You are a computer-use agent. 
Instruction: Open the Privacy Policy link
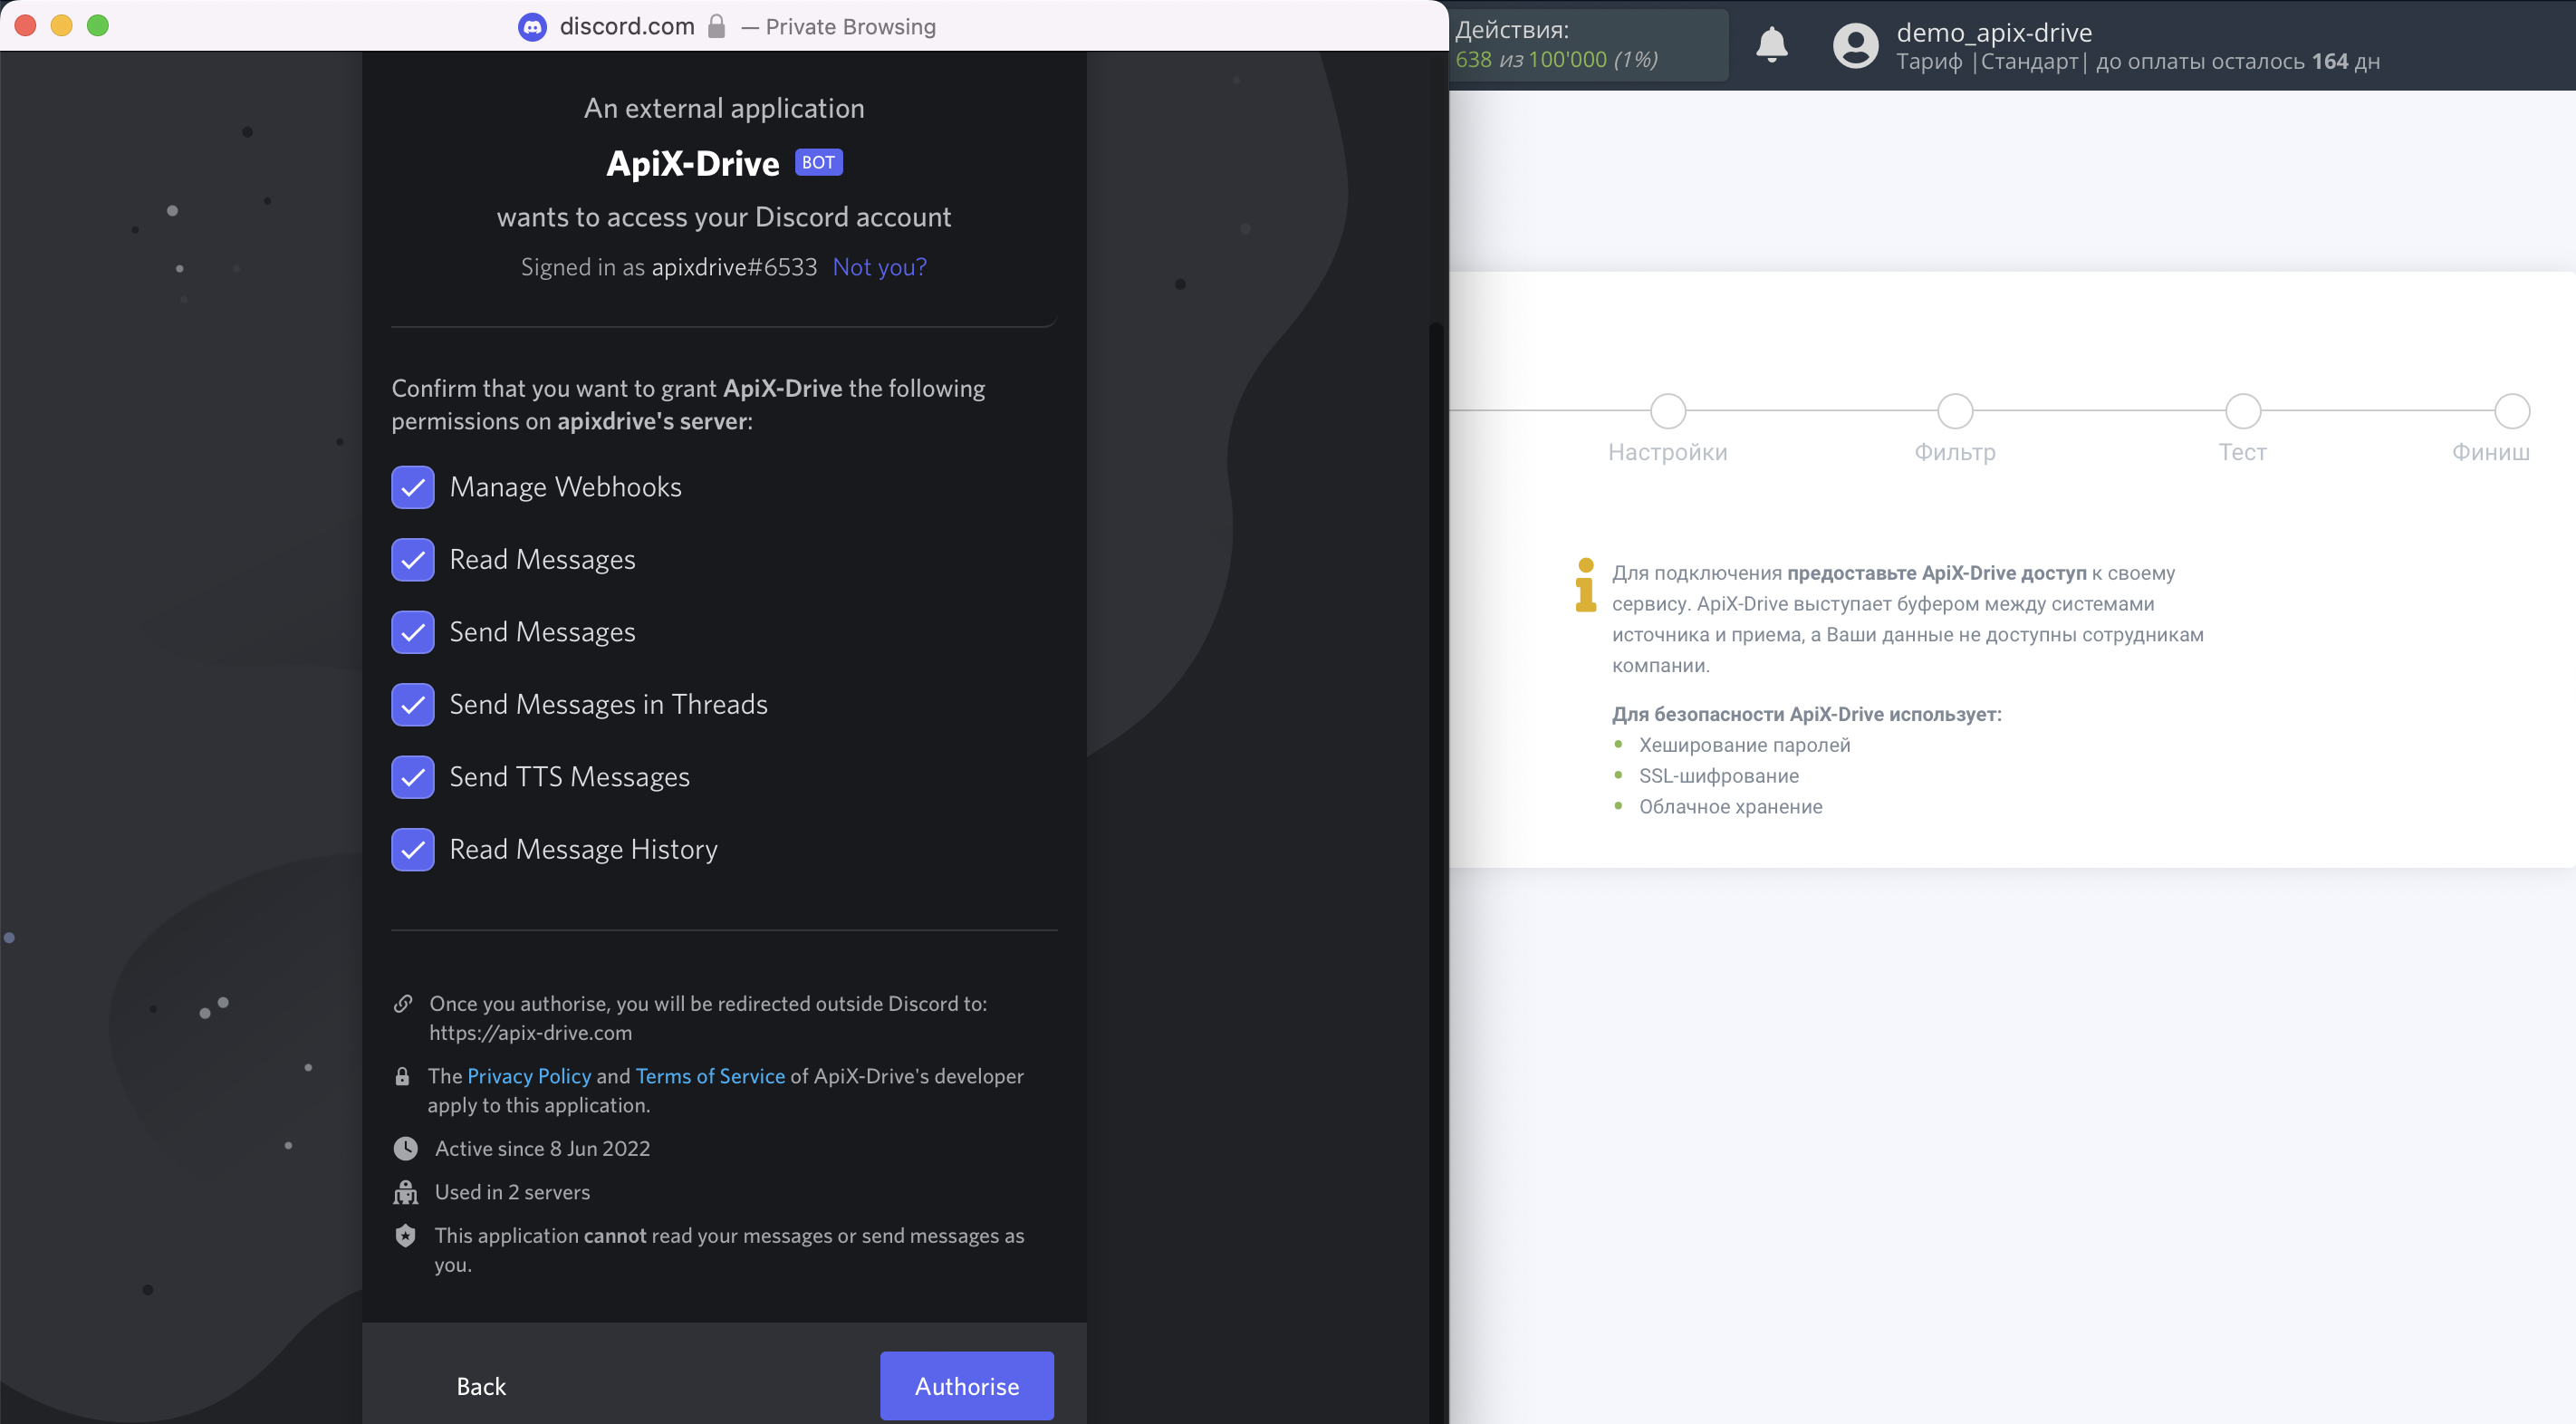(529, 1076)
